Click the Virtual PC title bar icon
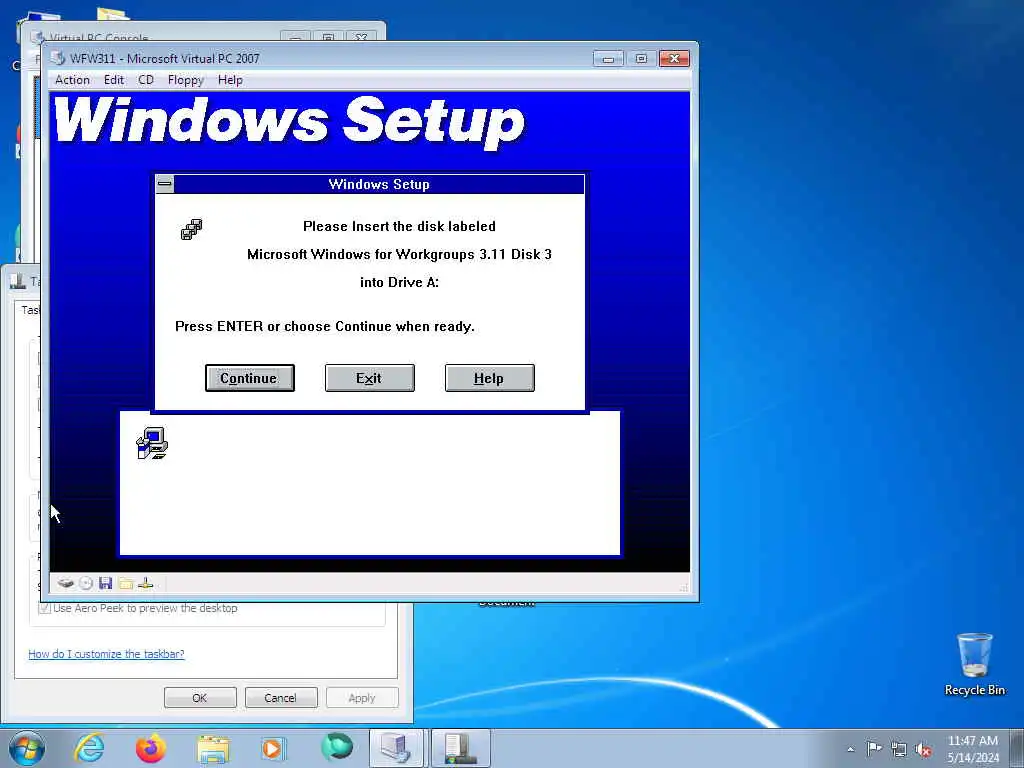This screenshot has height=768, width=1024. point(57,58)
